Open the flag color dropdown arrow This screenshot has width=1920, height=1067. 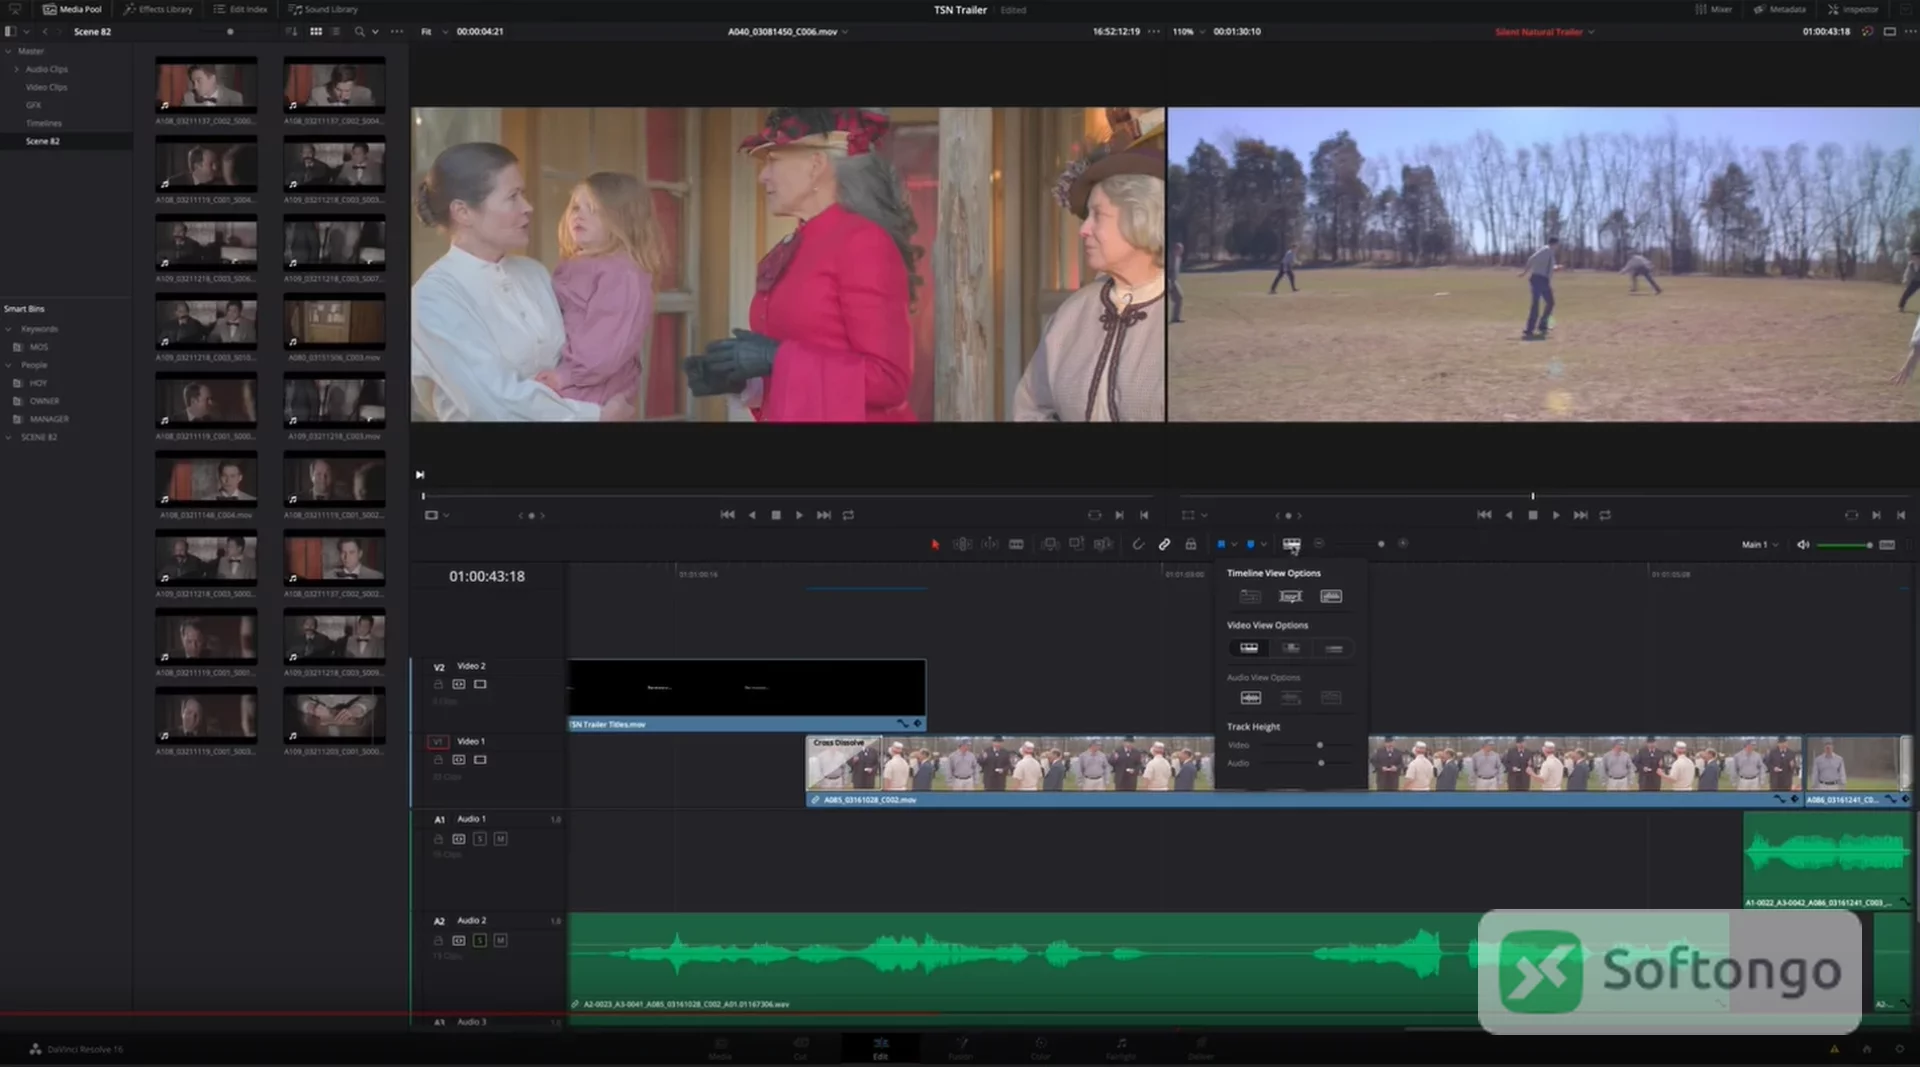click(x=1234, y=544)
